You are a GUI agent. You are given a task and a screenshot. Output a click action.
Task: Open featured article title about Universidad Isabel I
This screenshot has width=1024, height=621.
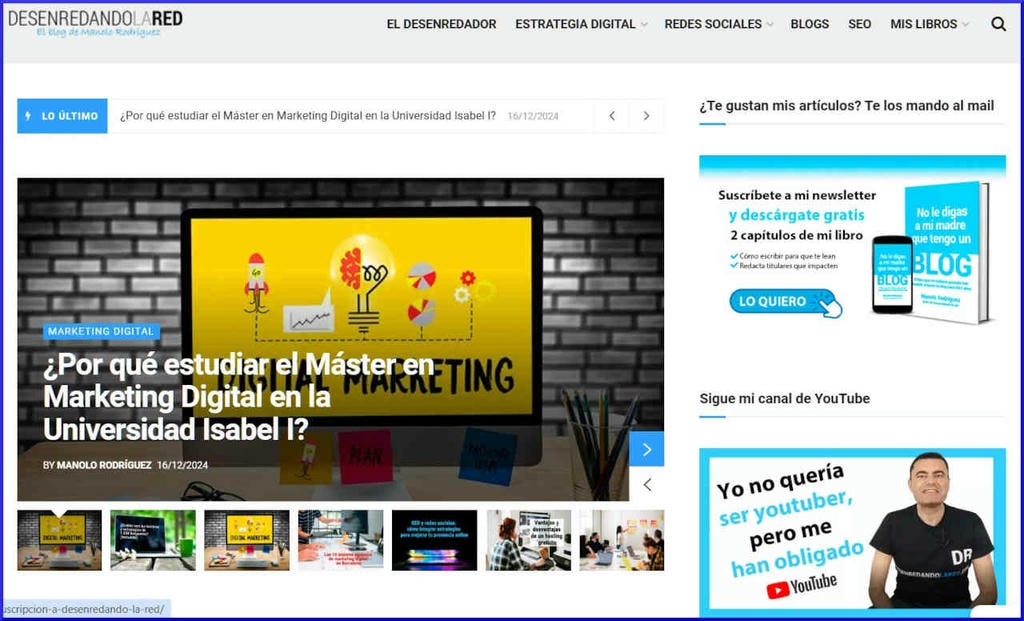point(239,397)
